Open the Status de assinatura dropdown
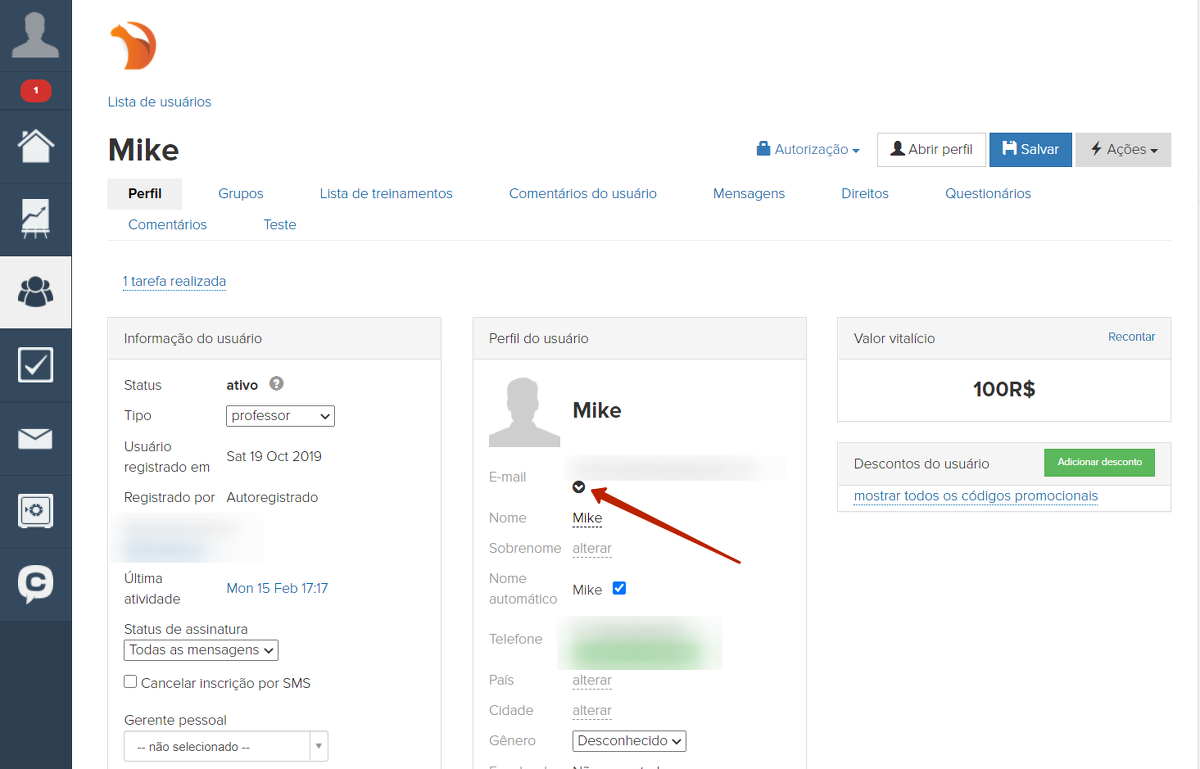The height and width of the screenshot is (769, 1200). click(201, 650)
